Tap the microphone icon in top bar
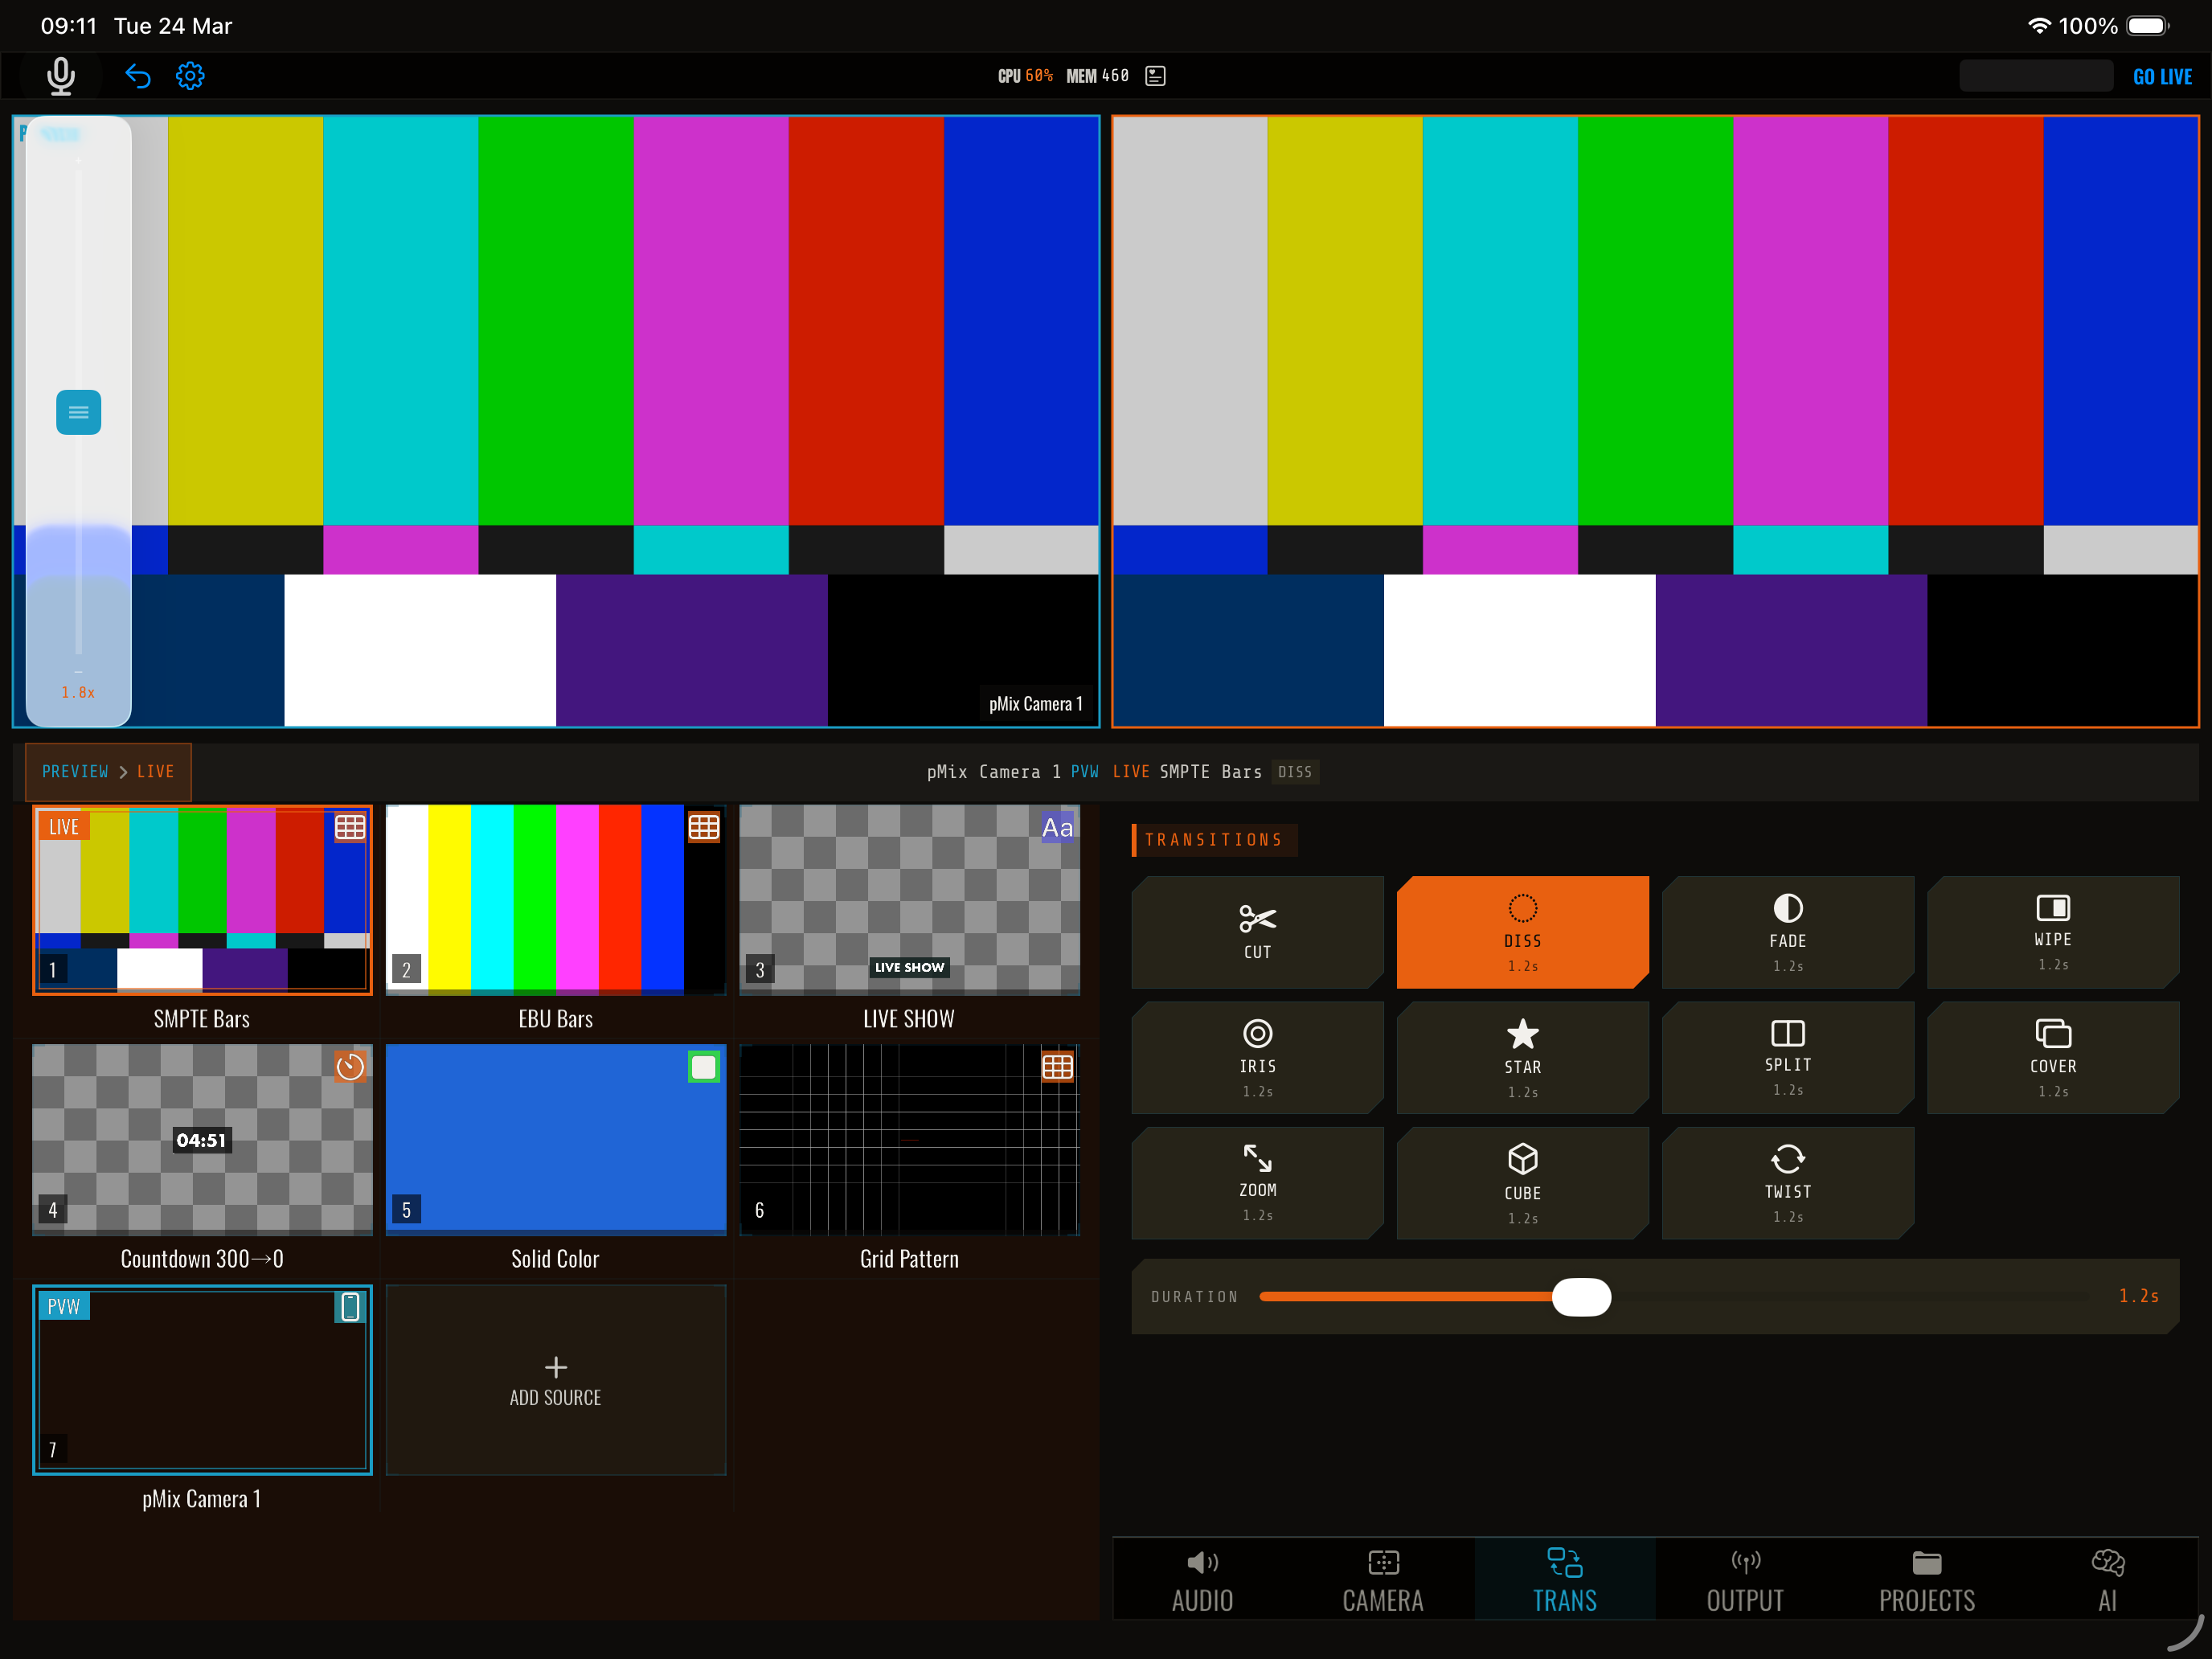This screenshot has height=1659, width=2212. pos(61,76)
